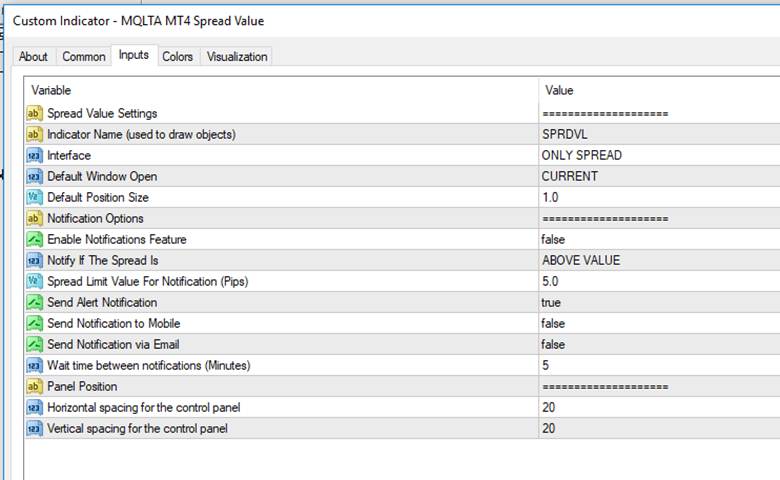Open the Default Window Open CURRENT dropdown
Image resolution: width=780 pixels, height=480 pixels.
pyautogui.click(x=570, y=176)
